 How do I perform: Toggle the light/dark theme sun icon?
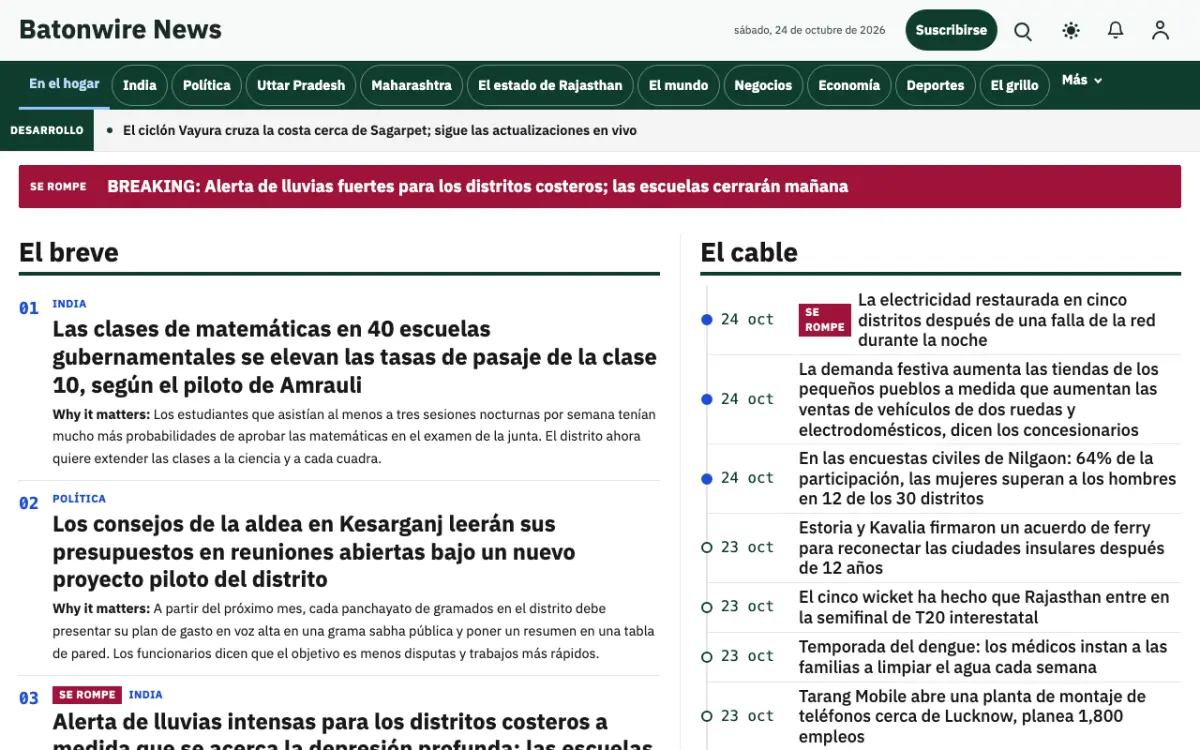coord(1071,30)
